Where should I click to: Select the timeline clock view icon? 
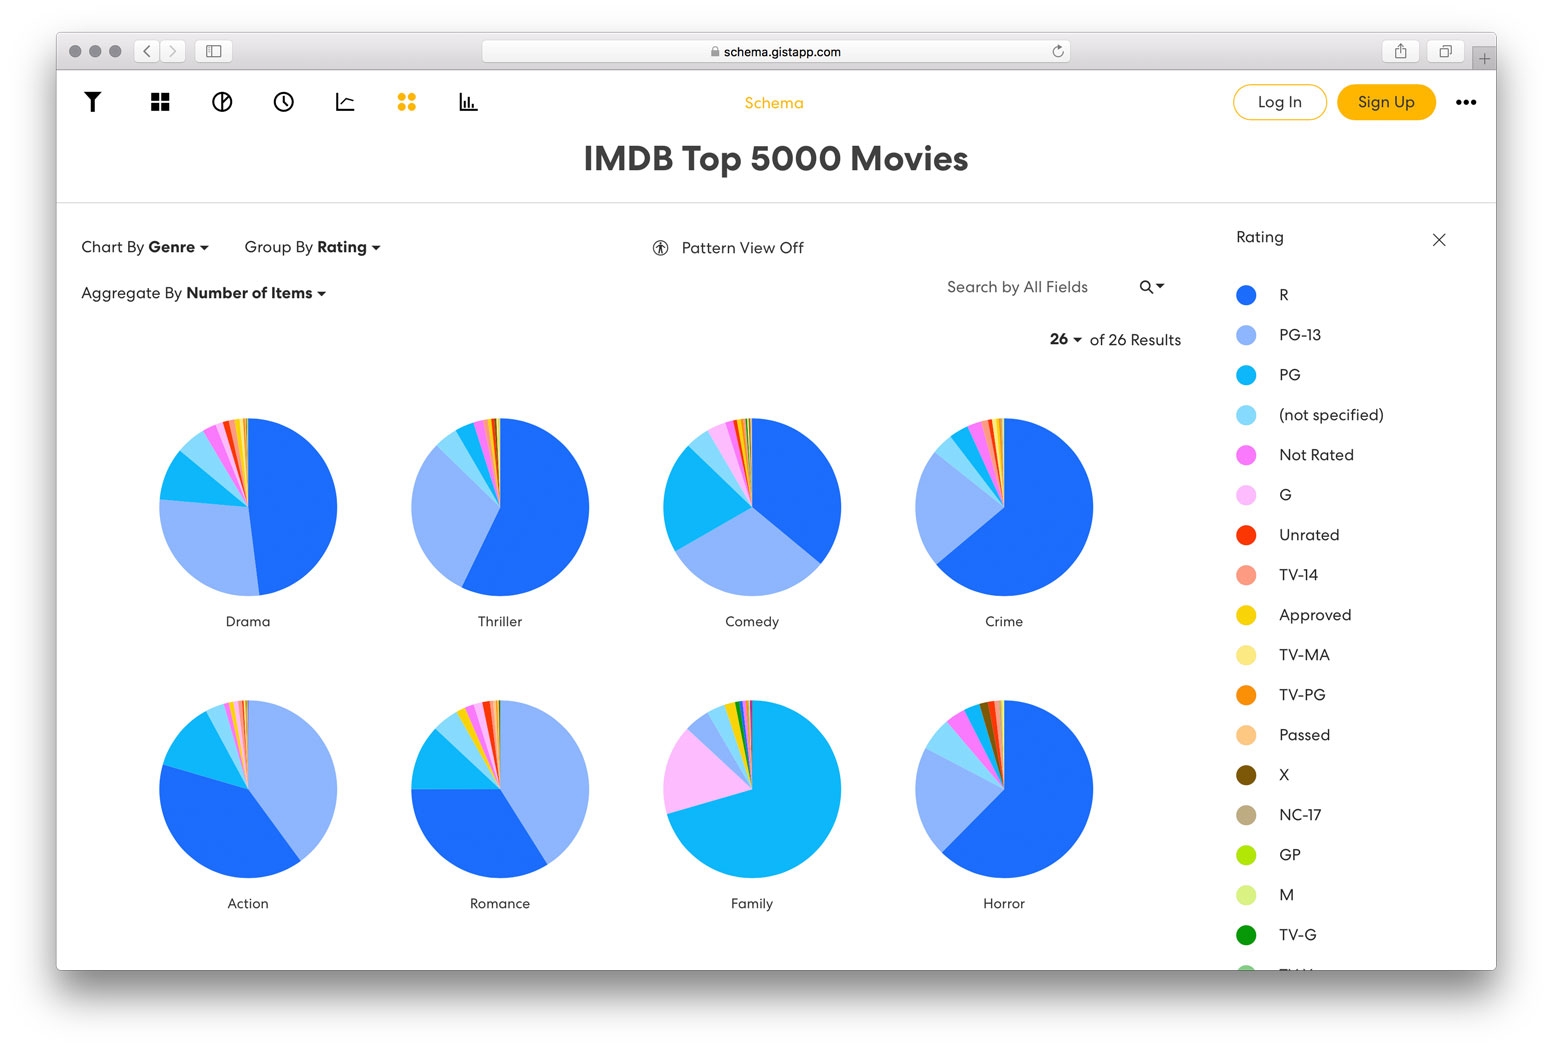[284, 102]
